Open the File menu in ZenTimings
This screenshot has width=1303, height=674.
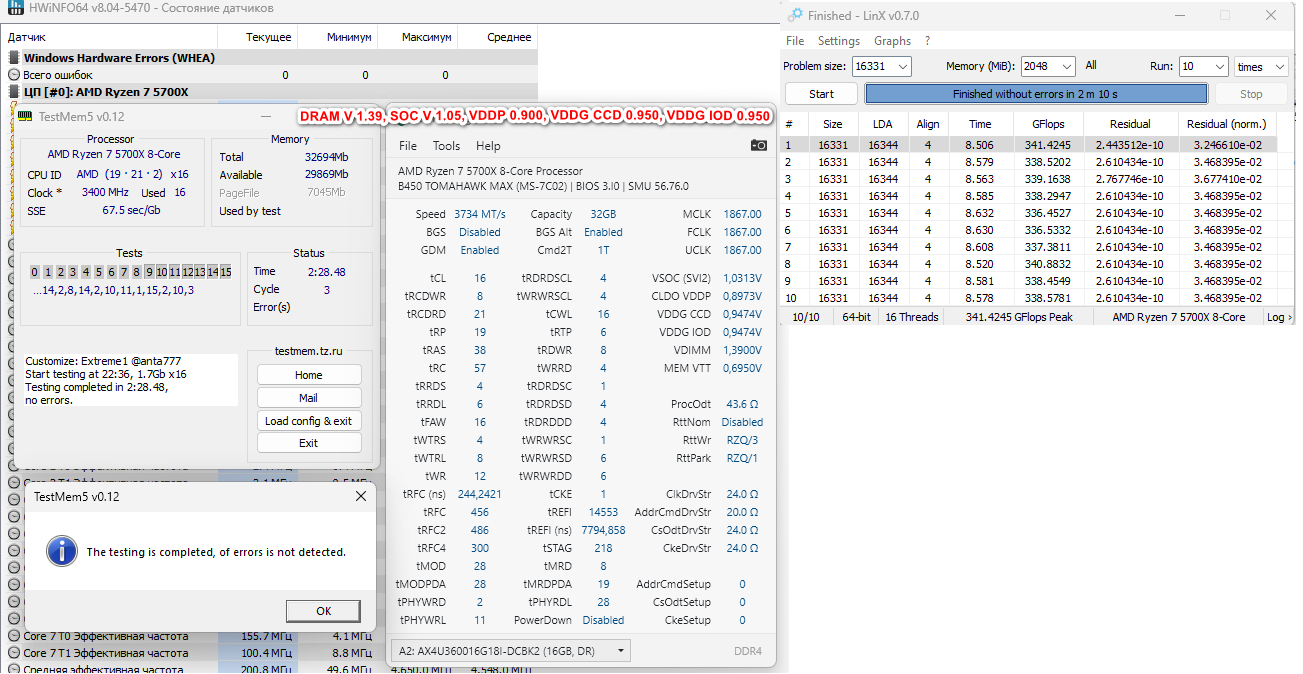[x=407, y=146]
